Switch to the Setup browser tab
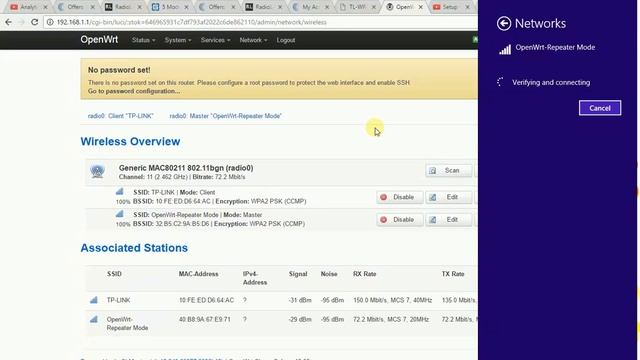Screen dimensions: 640x360 pyautogui.click(x=450, y=7)
